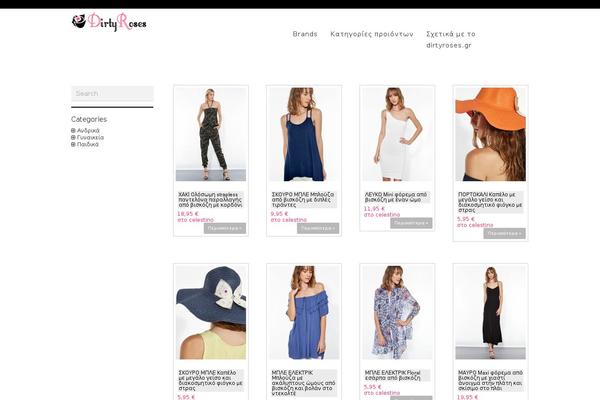Open the floral blue shawl image
The width and height of the screenshot is (600, 400).
pyautogui.click(x=397, y=312)
